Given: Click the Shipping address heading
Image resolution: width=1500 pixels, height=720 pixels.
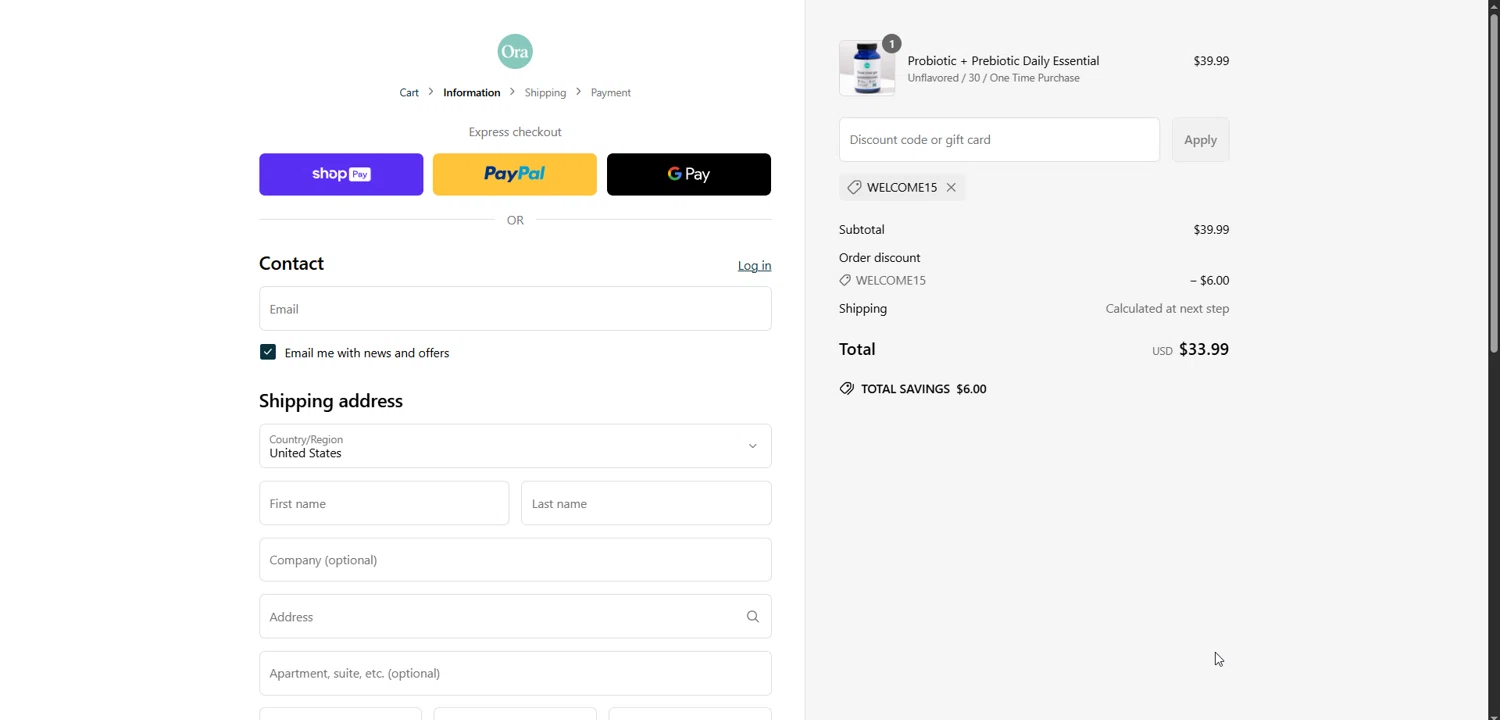Looking at the screenshot, I should (331, 401).
